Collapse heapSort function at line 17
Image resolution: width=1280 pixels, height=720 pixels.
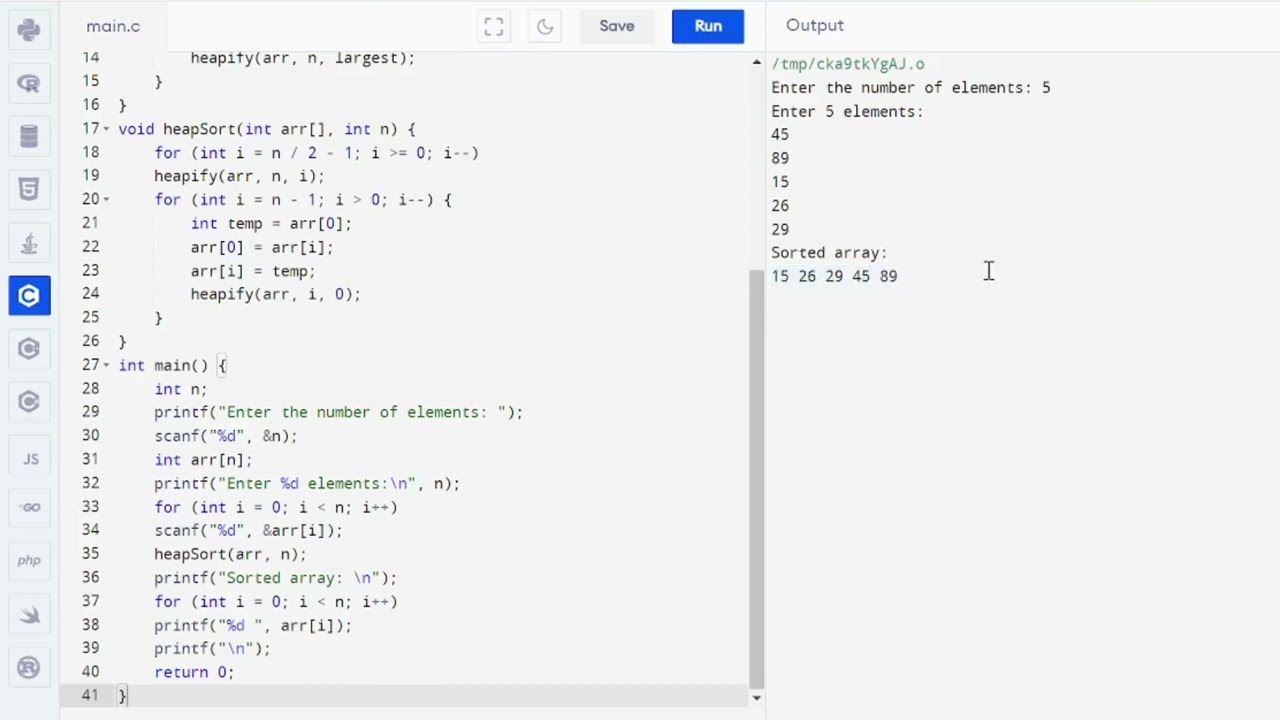[x=107, y=129]
